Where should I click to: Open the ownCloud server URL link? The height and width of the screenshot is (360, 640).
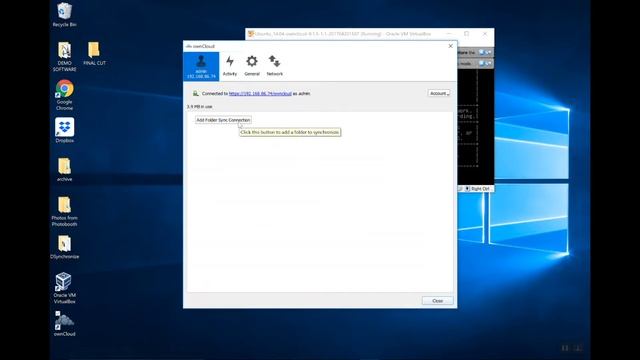pyautogui.click(x=260, y=93)
